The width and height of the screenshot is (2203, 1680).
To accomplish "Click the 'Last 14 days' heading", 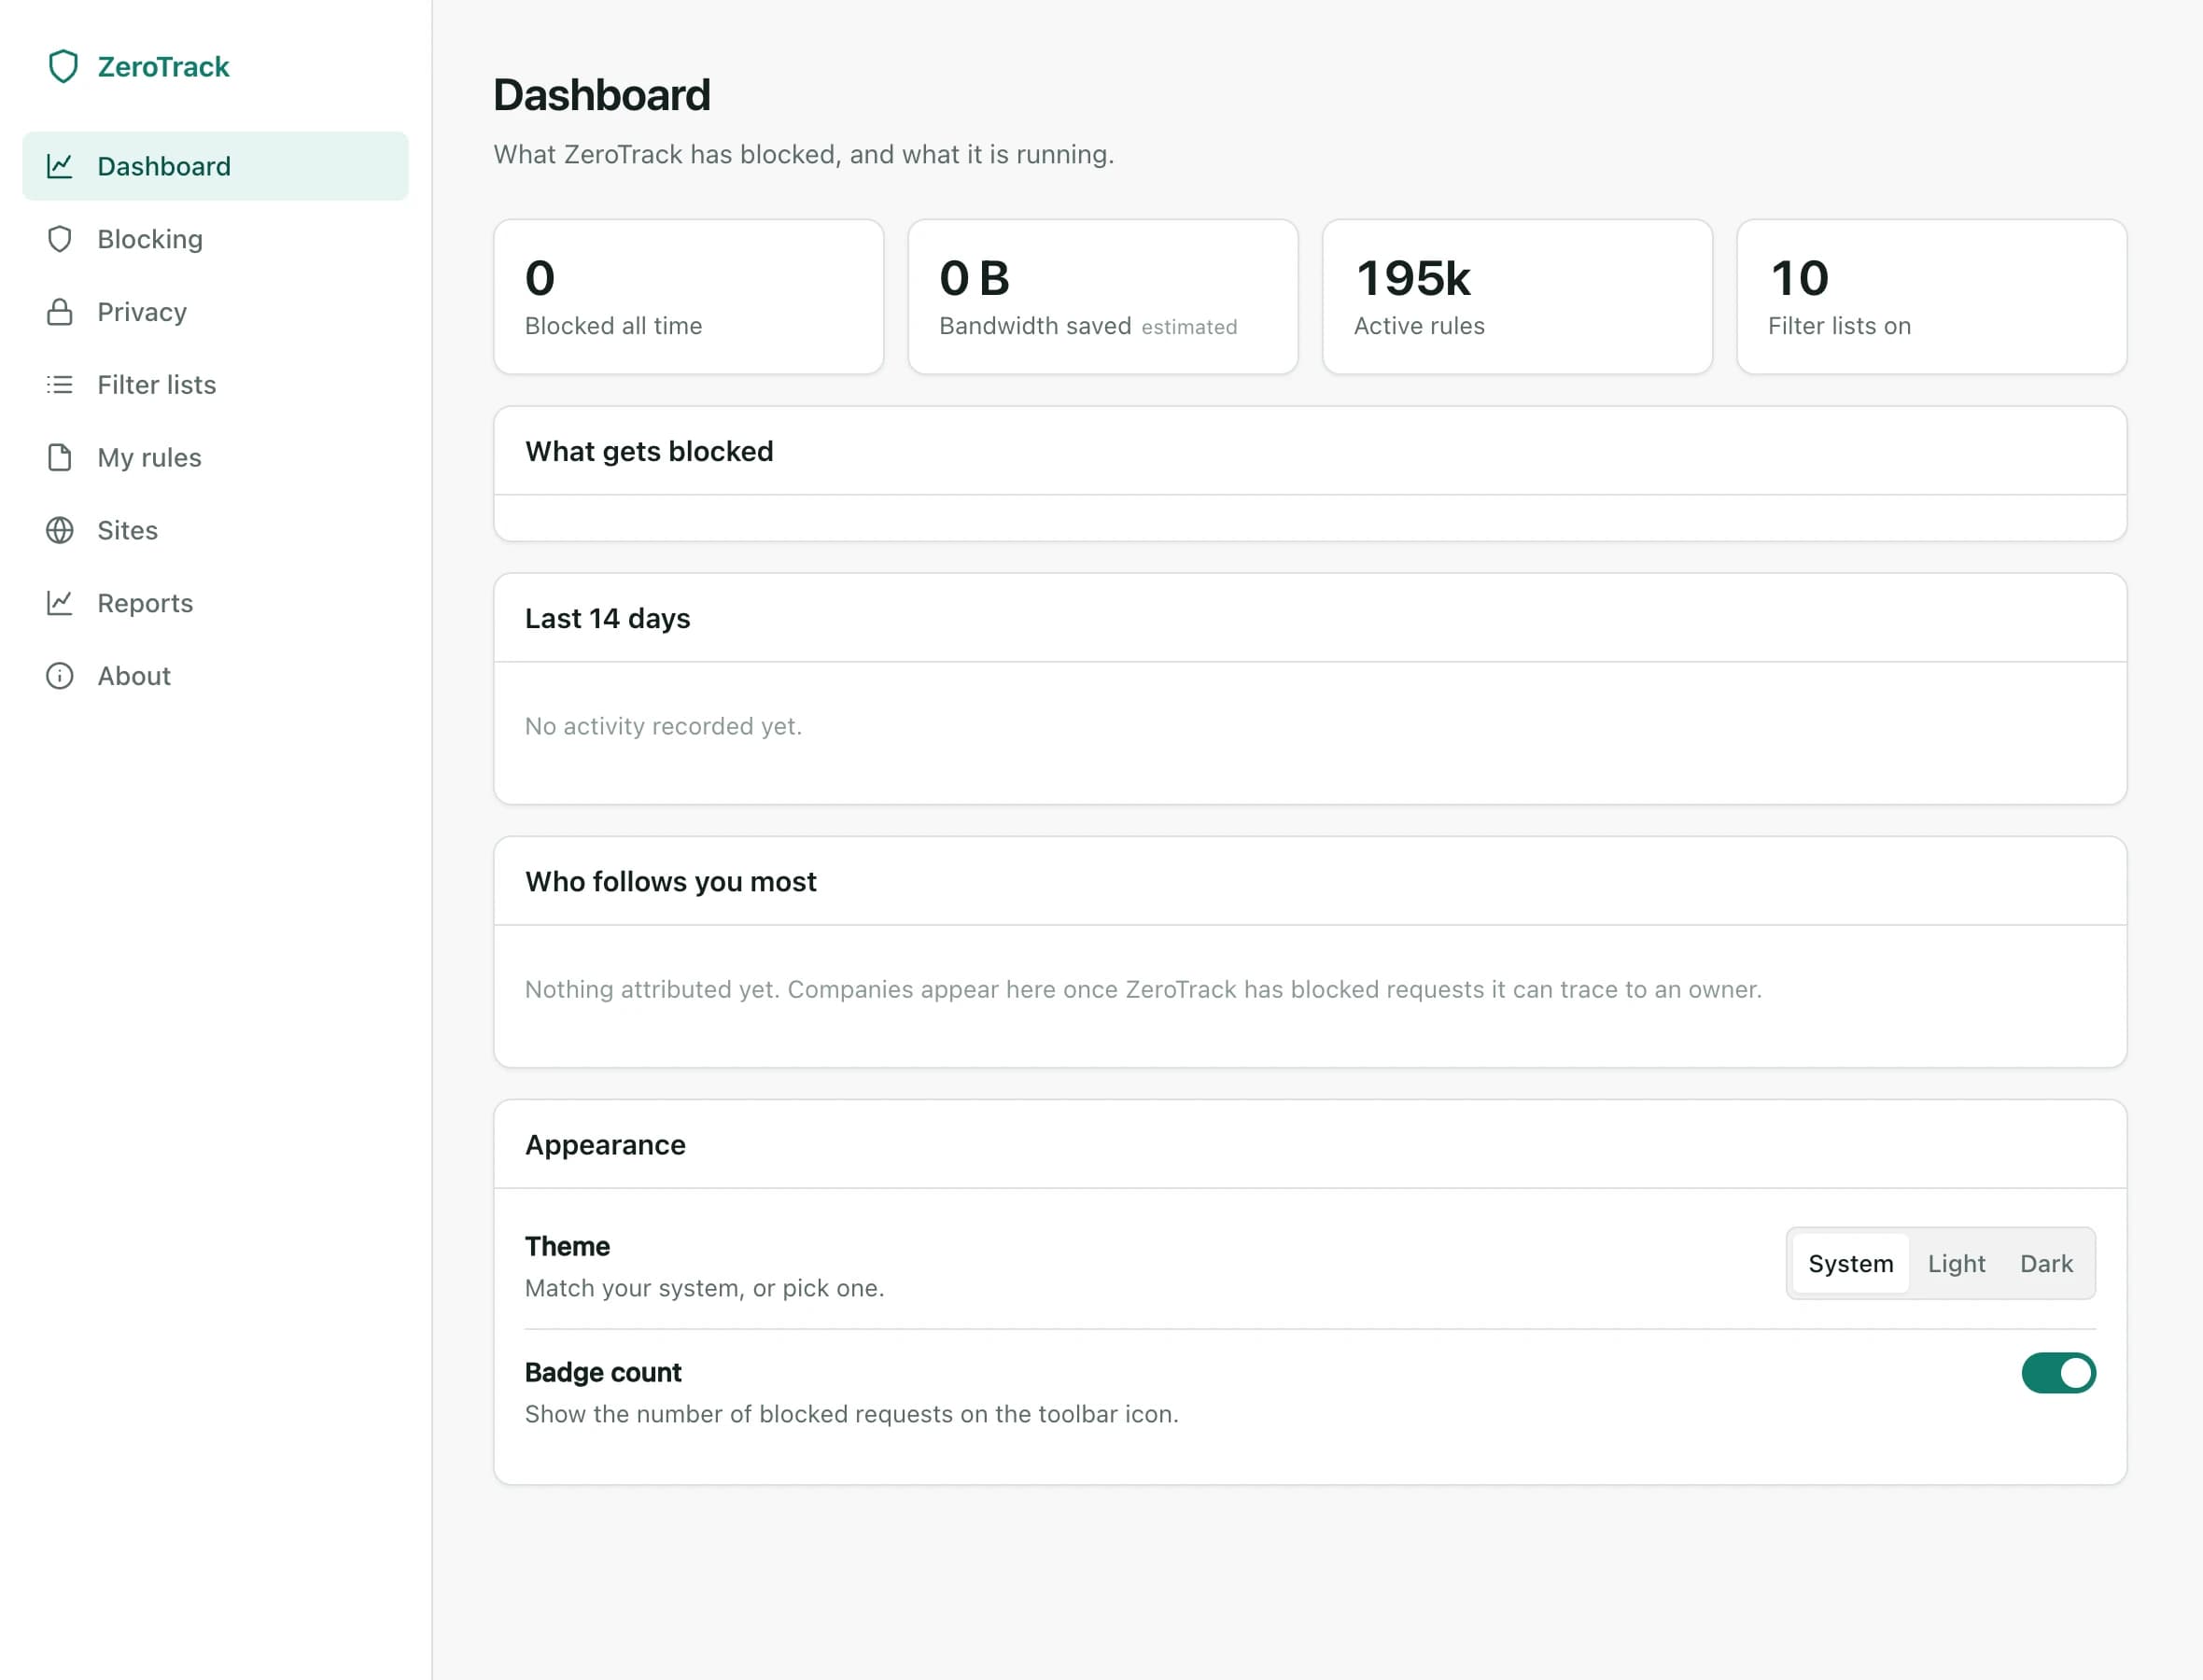I will tap(607, 618).
